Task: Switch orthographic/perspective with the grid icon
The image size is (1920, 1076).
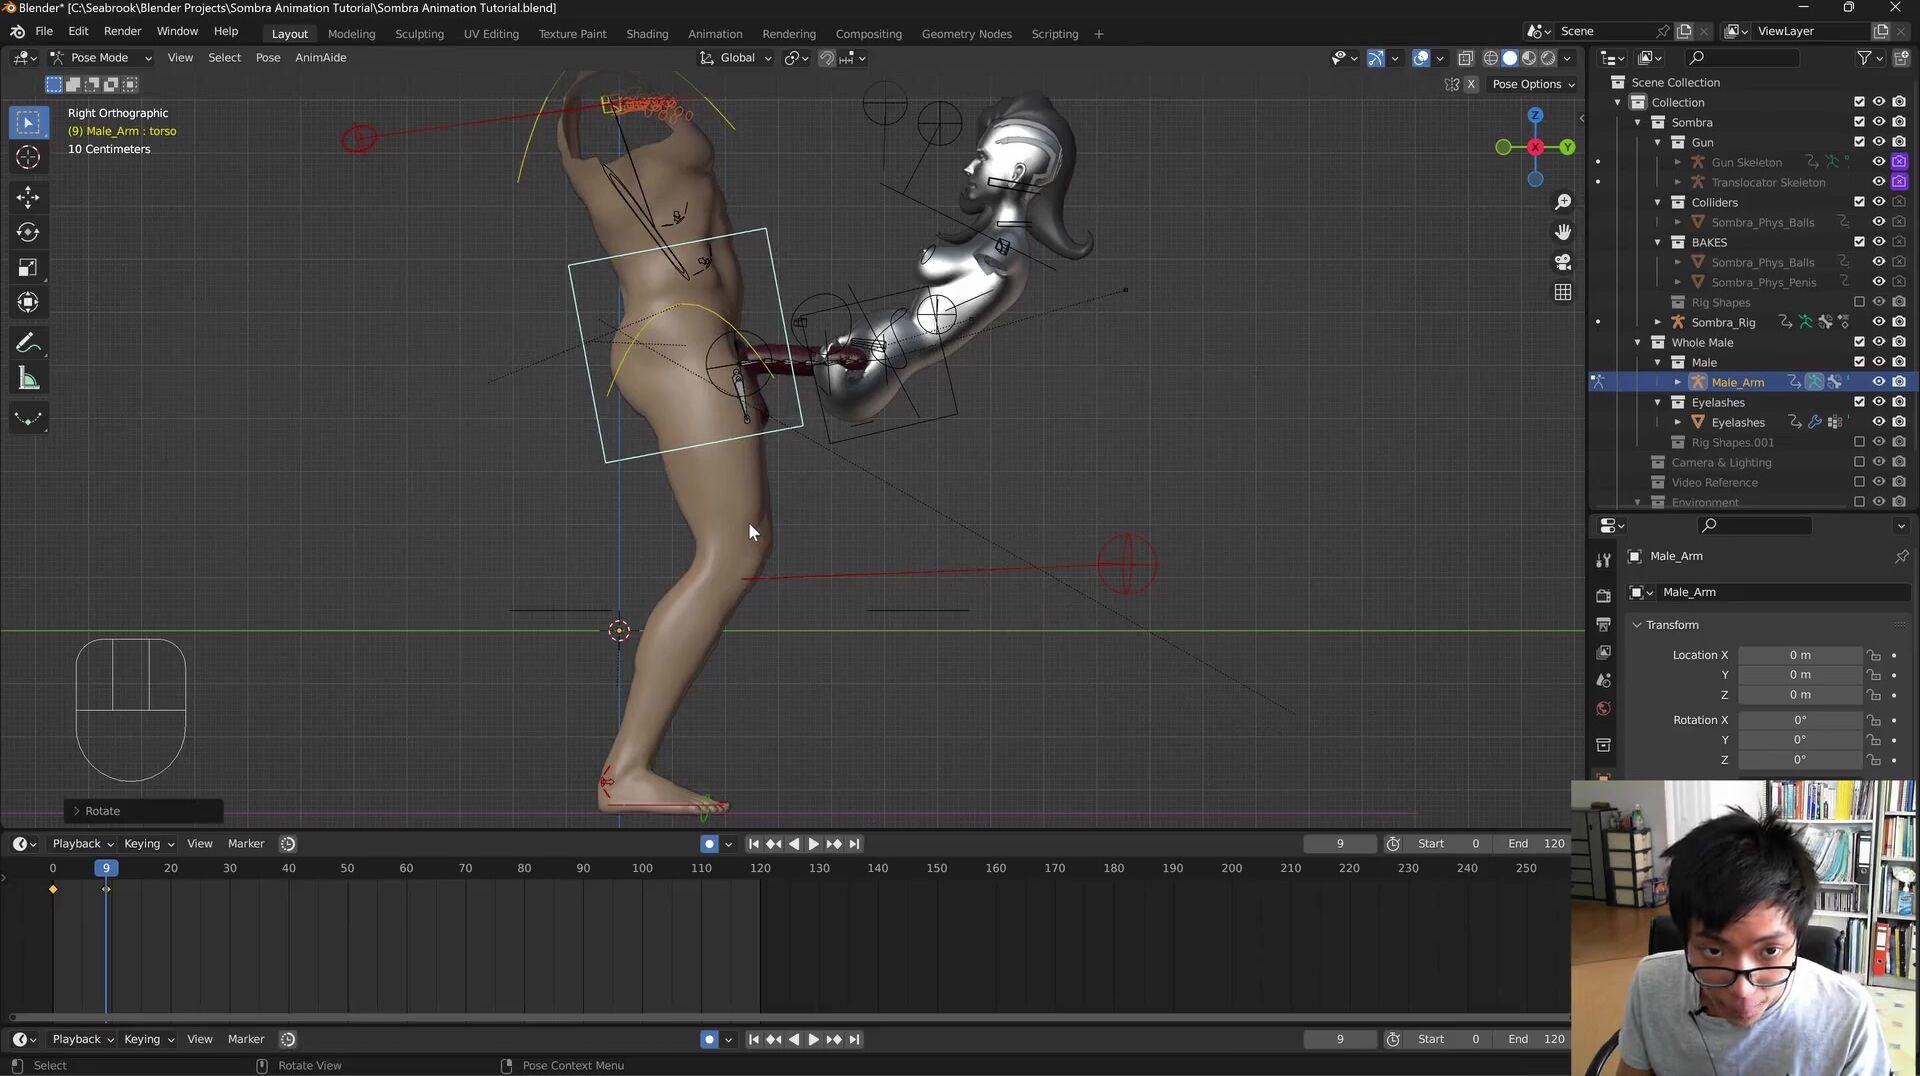Action: [1563, 292]
